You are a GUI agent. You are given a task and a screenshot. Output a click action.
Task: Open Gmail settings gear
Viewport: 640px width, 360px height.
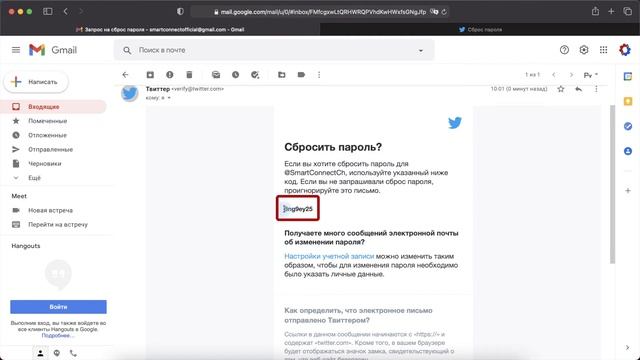tap(584, 50)
